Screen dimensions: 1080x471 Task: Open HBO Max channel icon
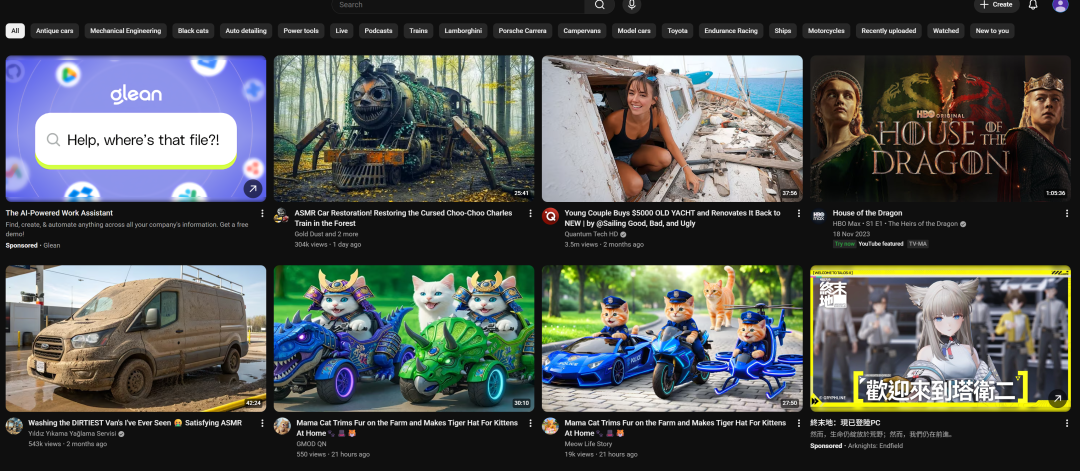(x=818, y=216)
